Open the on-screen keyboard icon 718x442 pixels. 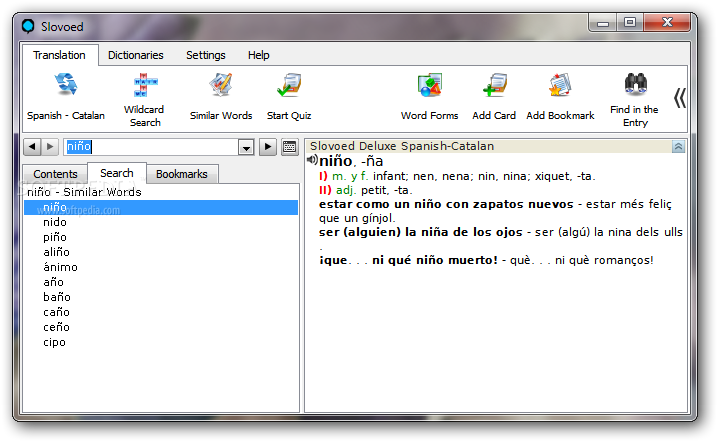(x=289, y=147)
